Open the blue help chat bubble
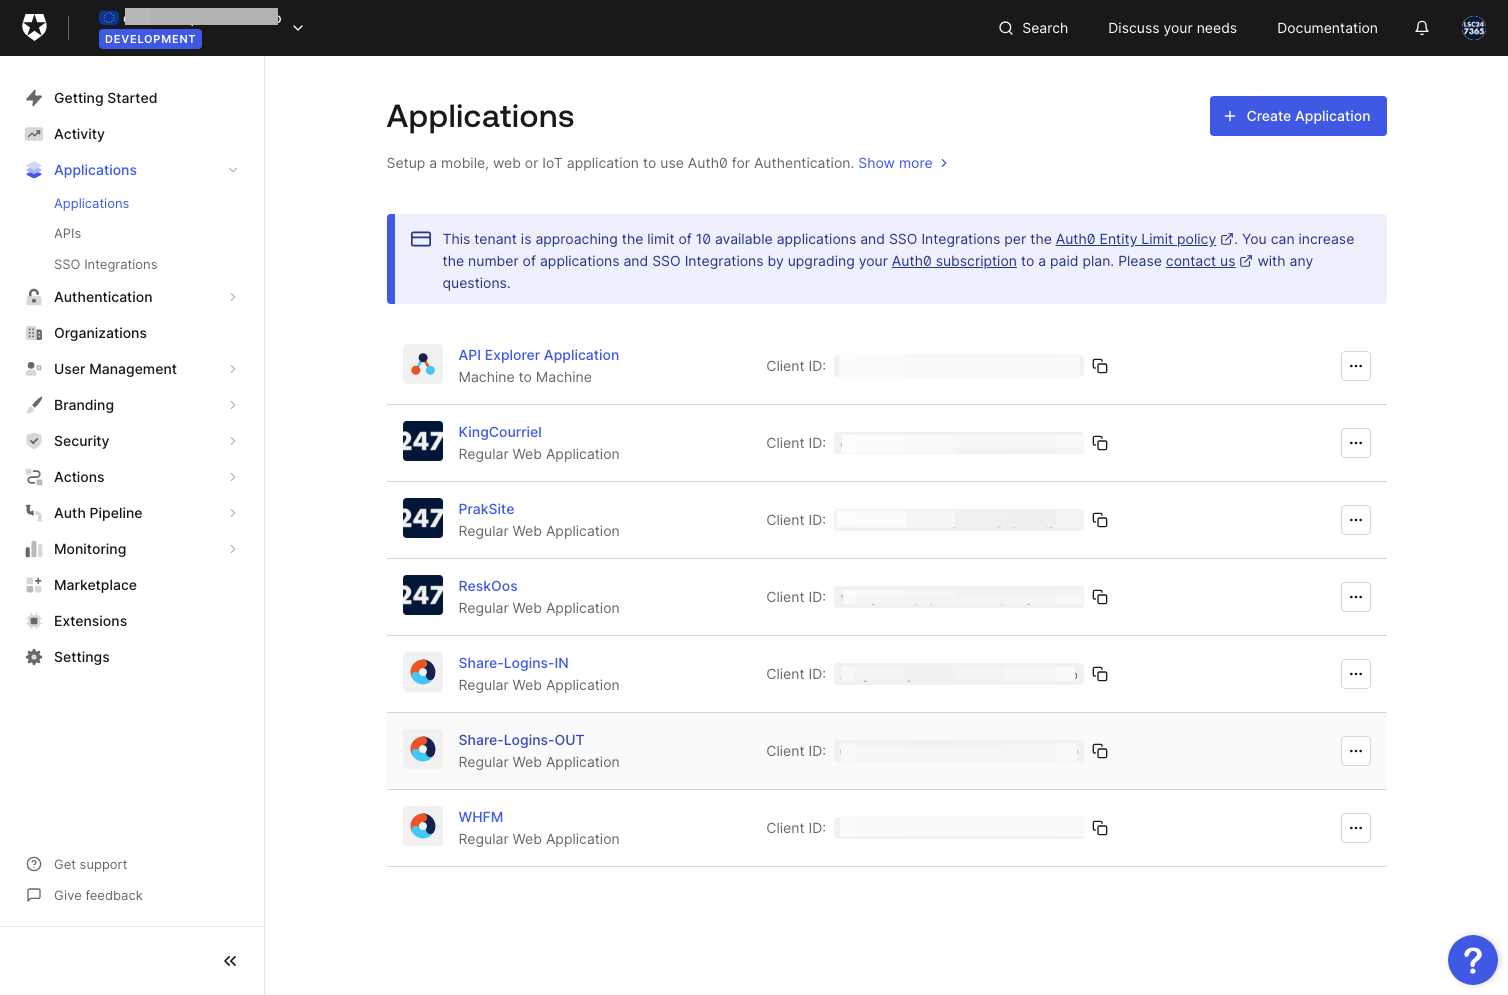 tap(1473, 960)
